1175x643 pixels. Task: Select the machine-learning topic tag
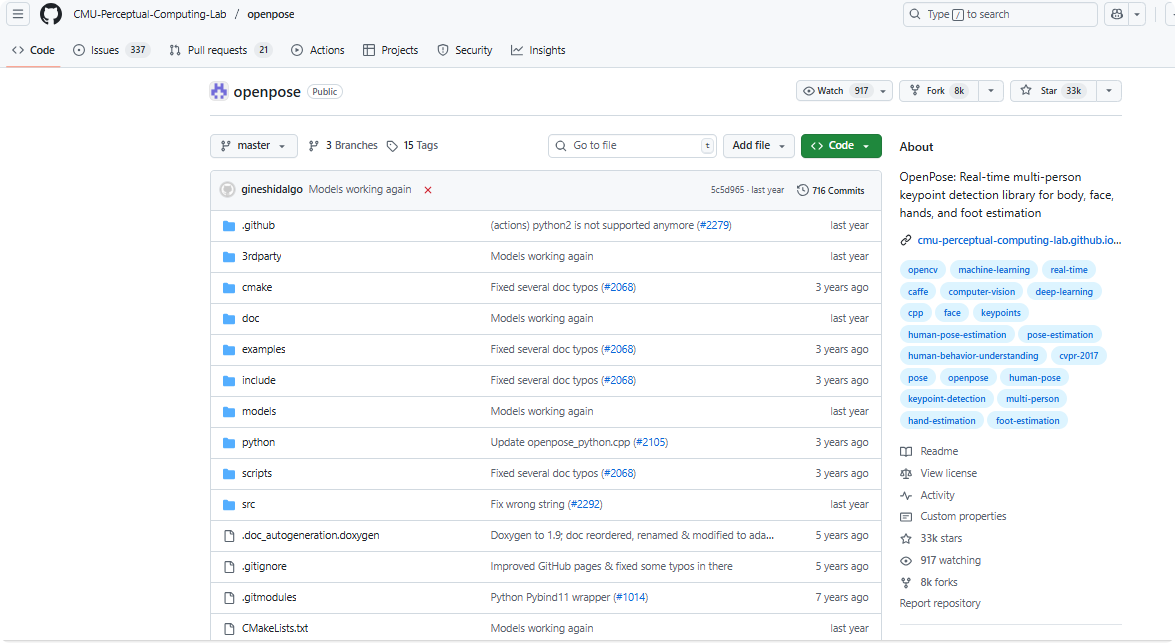point(994,270)
